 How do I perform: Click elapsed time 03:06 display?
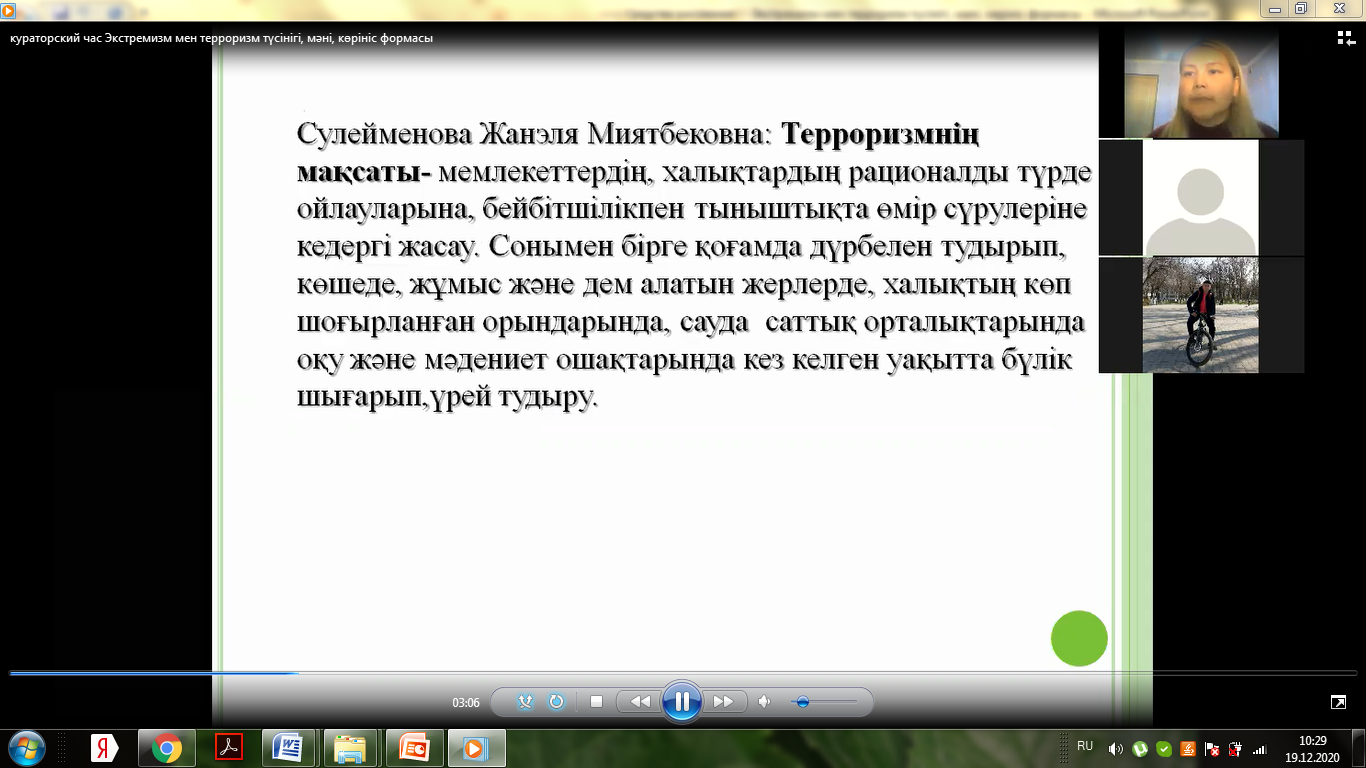(x=466, y=703)
